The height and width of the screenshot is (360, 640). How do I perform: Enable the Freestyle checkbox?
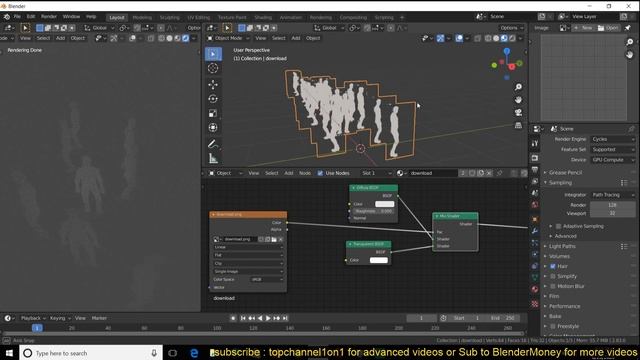coord(553,326)
